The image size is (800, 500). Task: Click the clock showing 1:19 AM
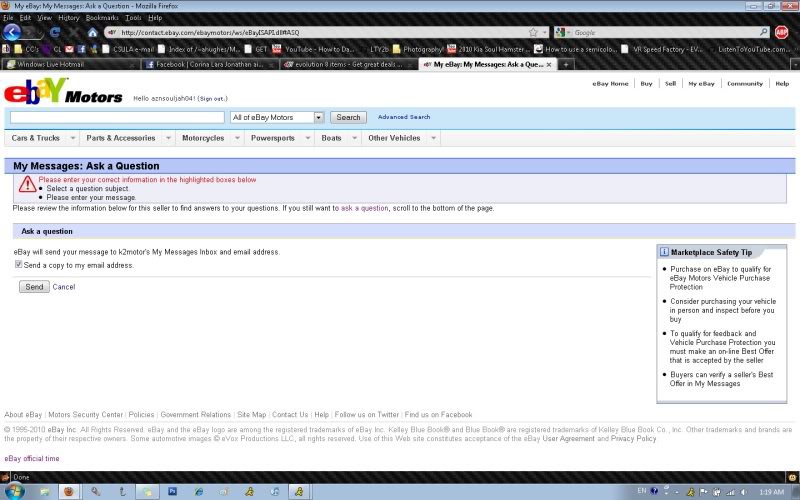click(x=771, y=492)
